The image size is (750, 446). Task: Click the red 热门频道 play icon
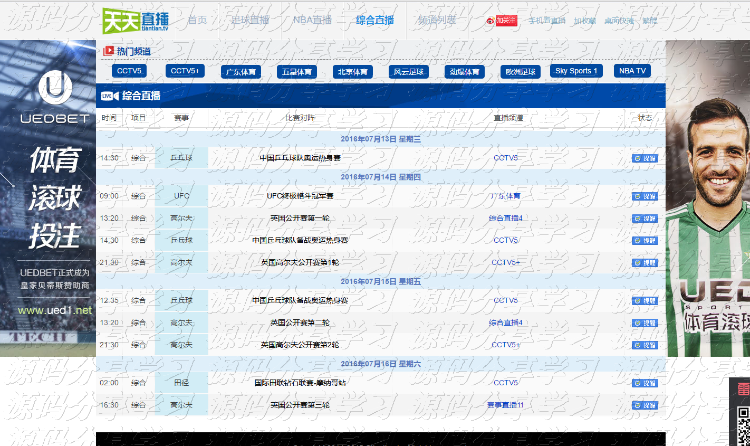click(108, 51)
